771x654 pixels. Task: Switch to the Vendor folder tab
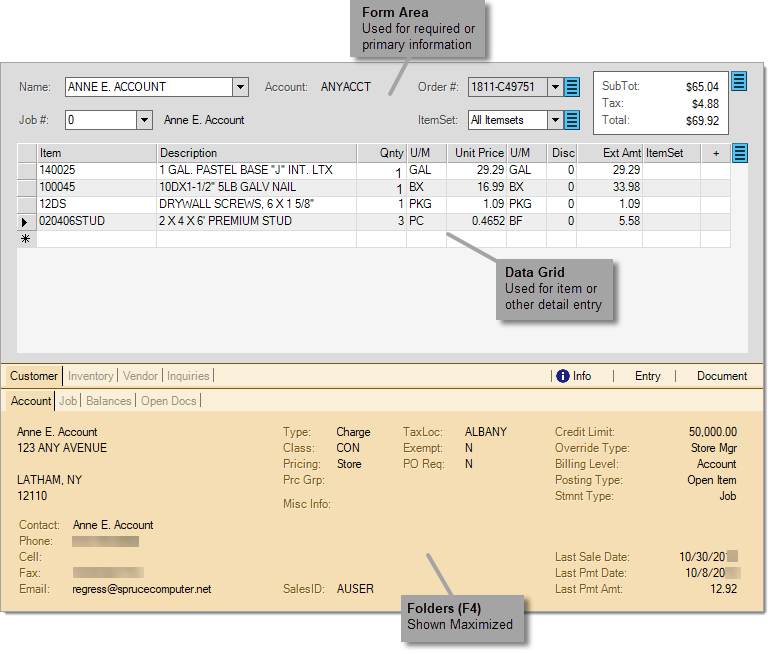tap(140, 376)
